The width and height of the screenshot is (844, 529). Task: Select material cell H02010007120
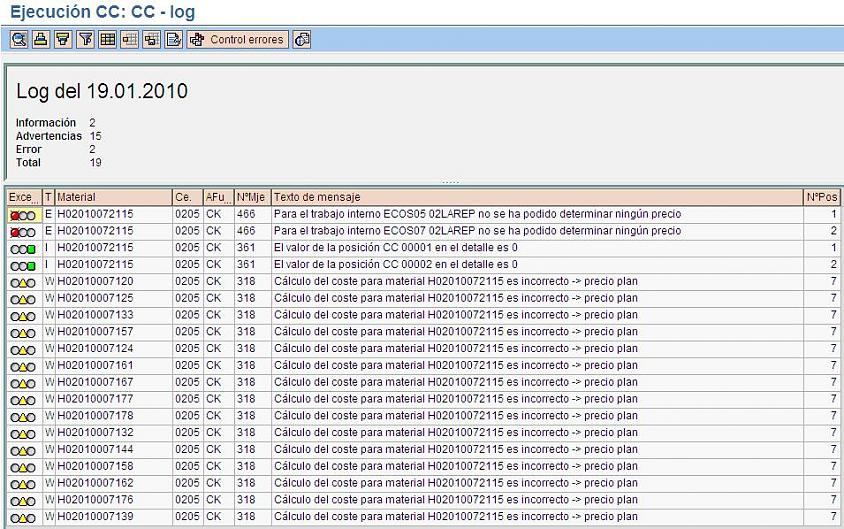(x=95, y=282)
